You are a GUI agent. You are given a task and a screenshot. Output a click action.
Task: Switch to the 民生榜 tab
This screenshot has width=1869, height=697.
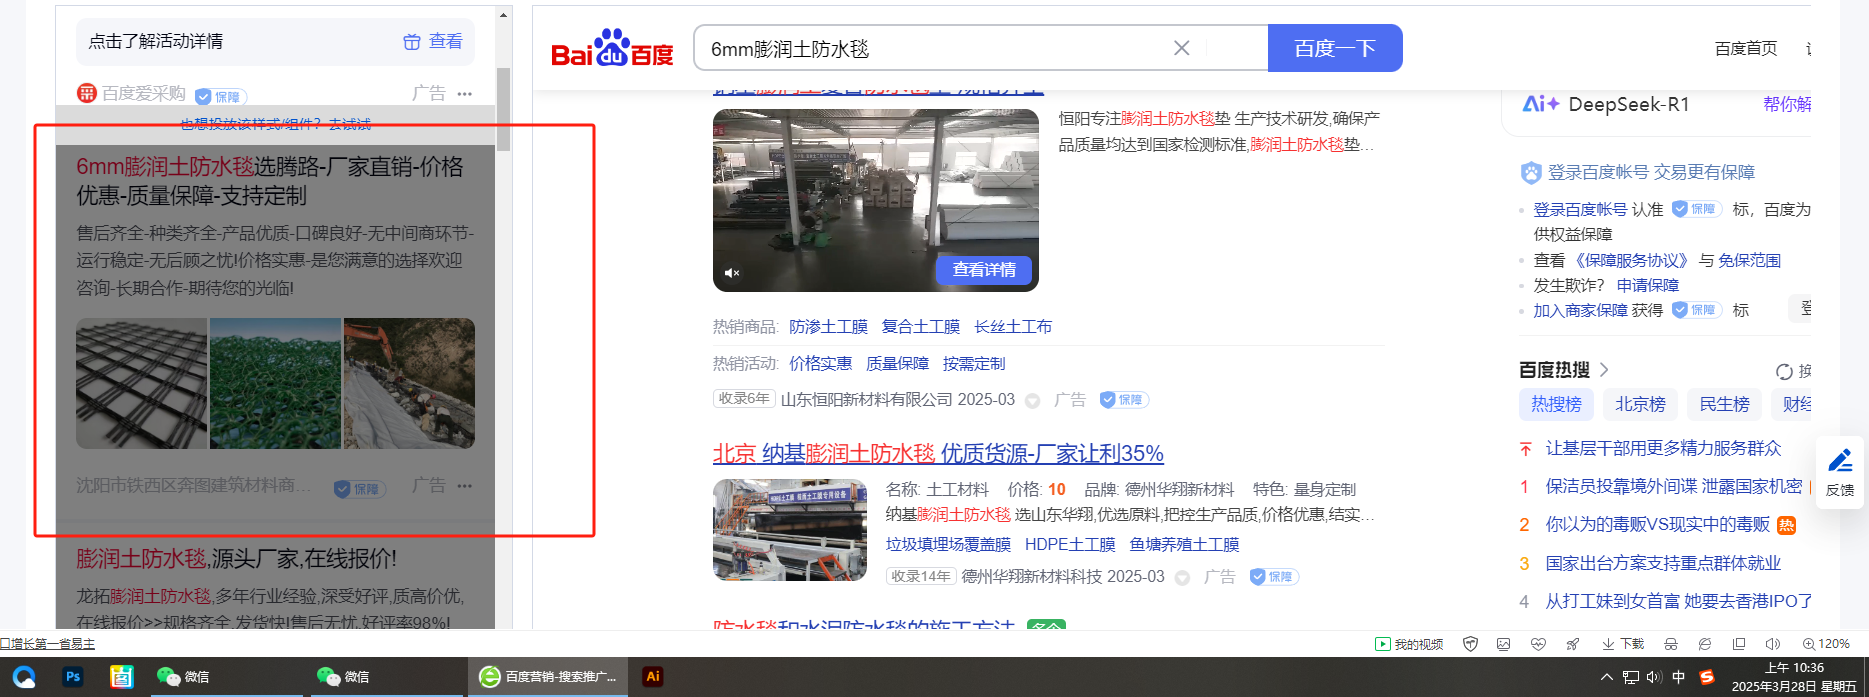(x=1725, y=404)
